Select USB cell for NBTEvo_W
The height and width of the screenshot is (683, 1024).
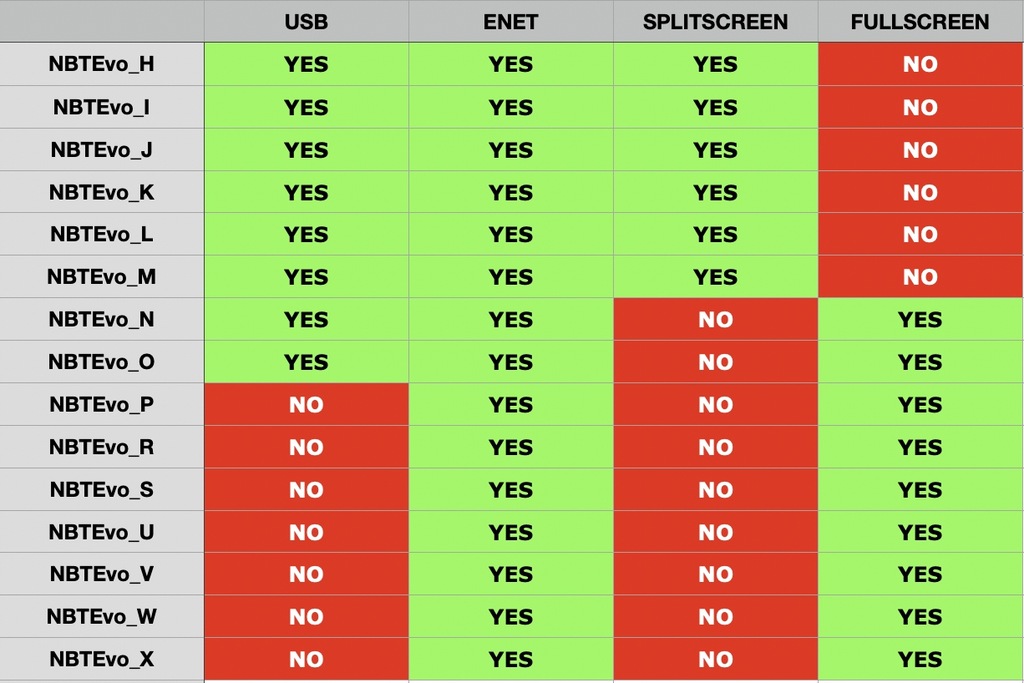(x=306, y=617)
